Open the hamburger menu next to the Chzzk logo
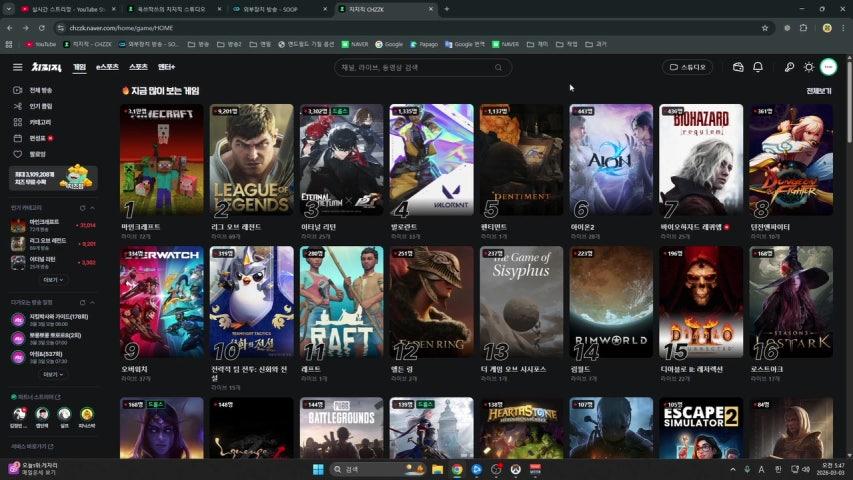This screenshot has height=480, width=853. (17, 67)
